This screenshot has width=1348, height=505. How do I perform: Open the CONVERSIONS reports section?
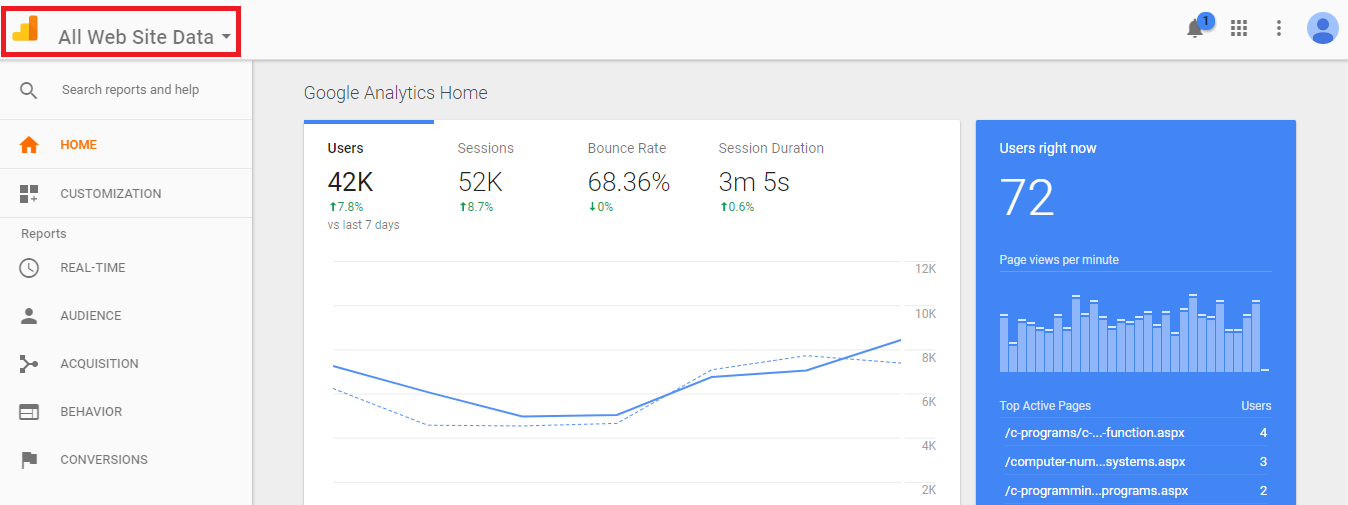104,460
